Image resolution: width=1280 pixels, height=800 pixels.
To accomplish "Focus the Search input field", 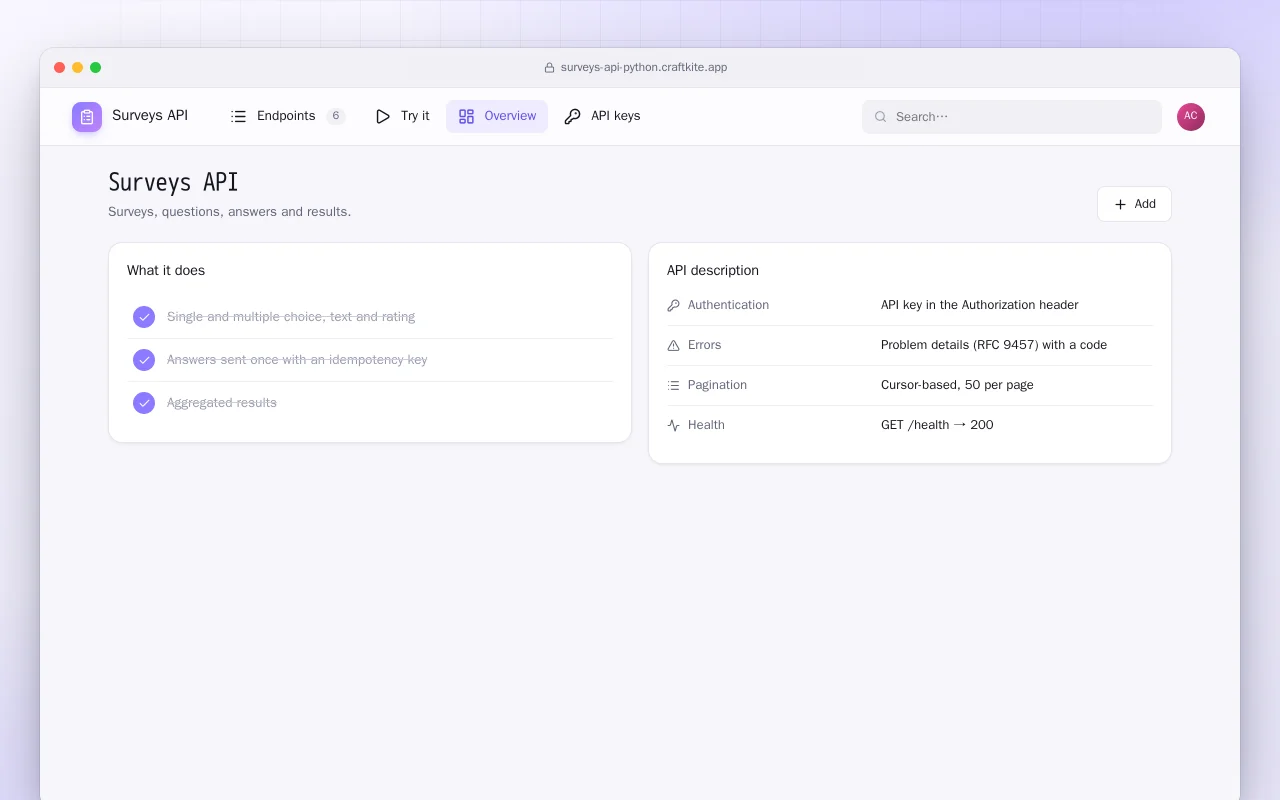I will 1012,117.
